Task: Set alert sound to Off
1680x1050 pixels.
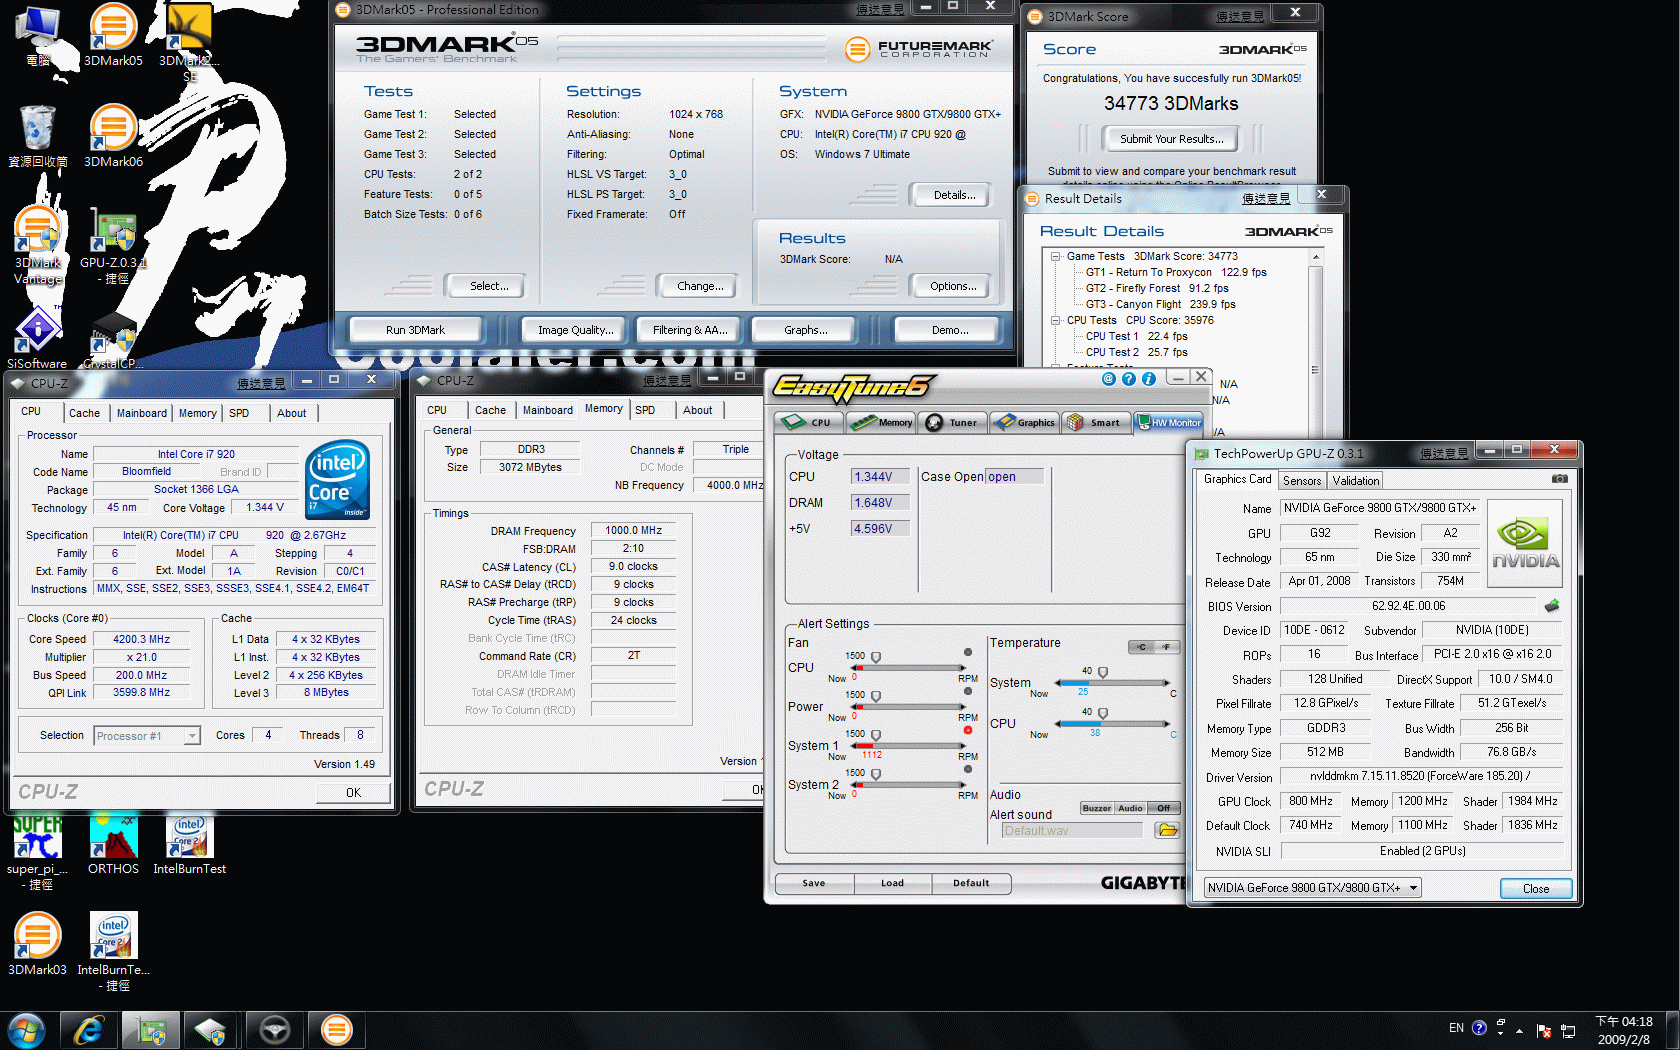Action: click(x=1163, y=808)
